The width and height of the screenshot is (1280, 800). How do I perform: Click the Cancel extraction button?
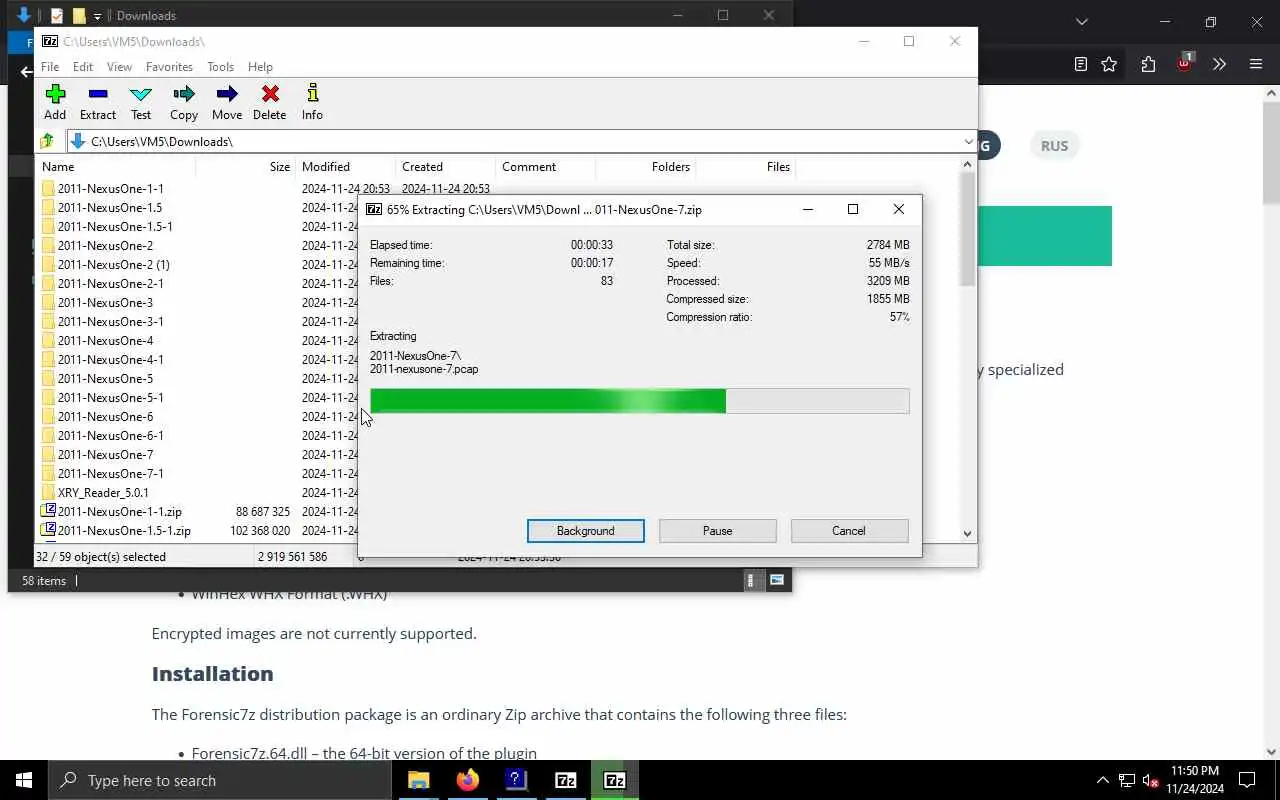pyautogui.click(x=849, y=531)
